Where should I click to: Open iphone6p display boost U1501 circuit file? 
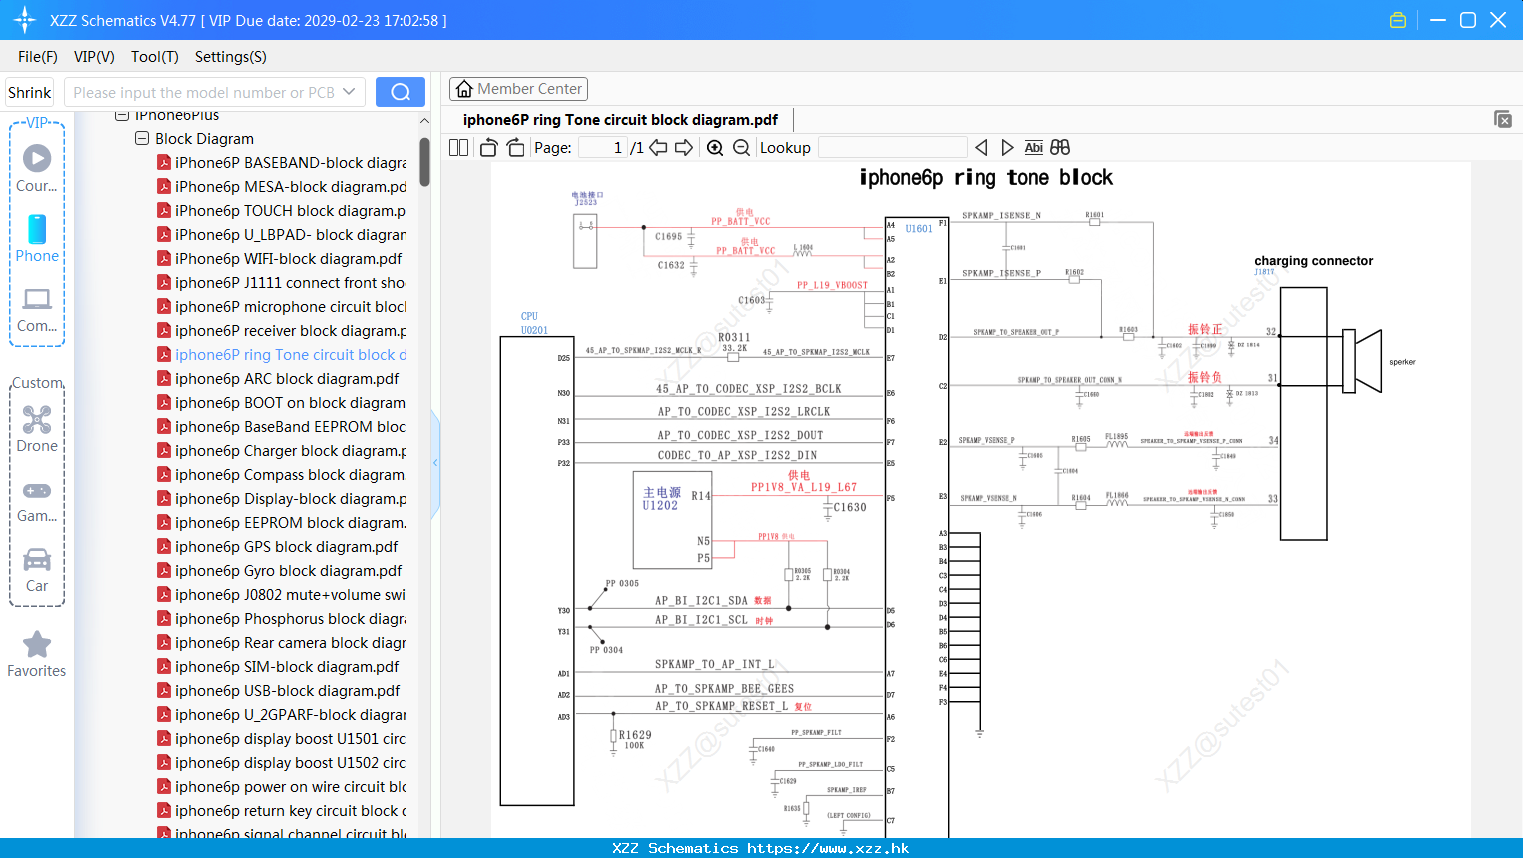(x=281, y=738)
